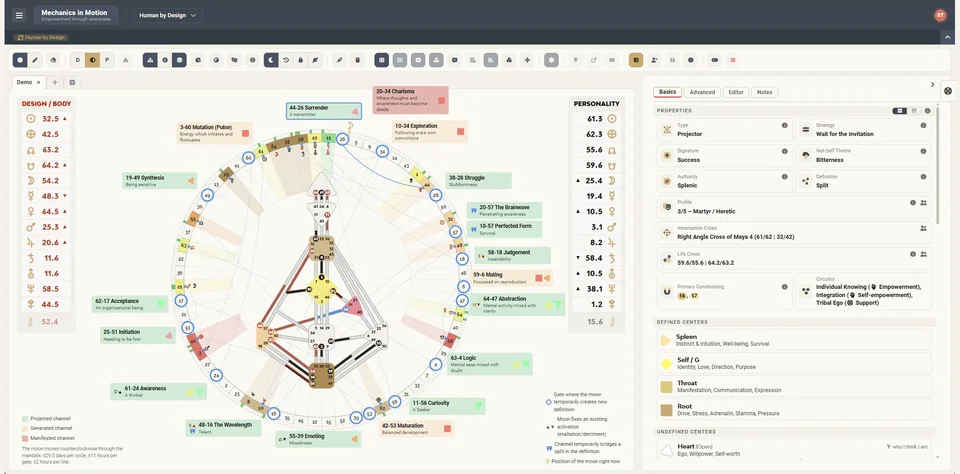The height and width of the screenshot is (474, 960).
Task: Toggle the P personality mode button
Action: click(x=108, y=60)
